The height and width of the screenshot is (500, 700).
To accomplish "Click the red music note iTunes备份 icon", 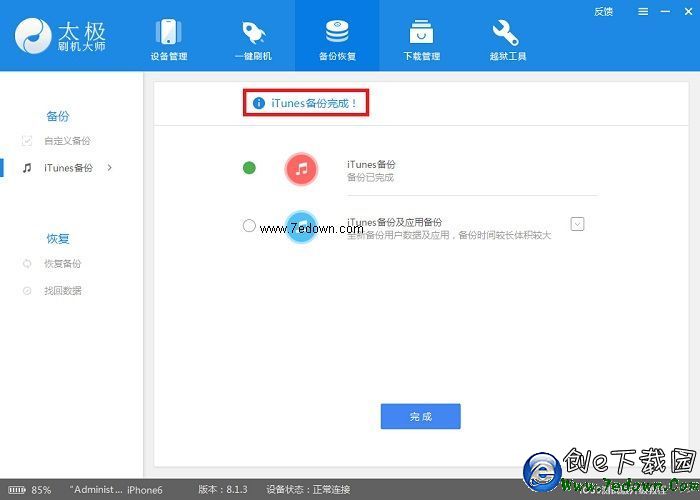I will tap(301, 169).
